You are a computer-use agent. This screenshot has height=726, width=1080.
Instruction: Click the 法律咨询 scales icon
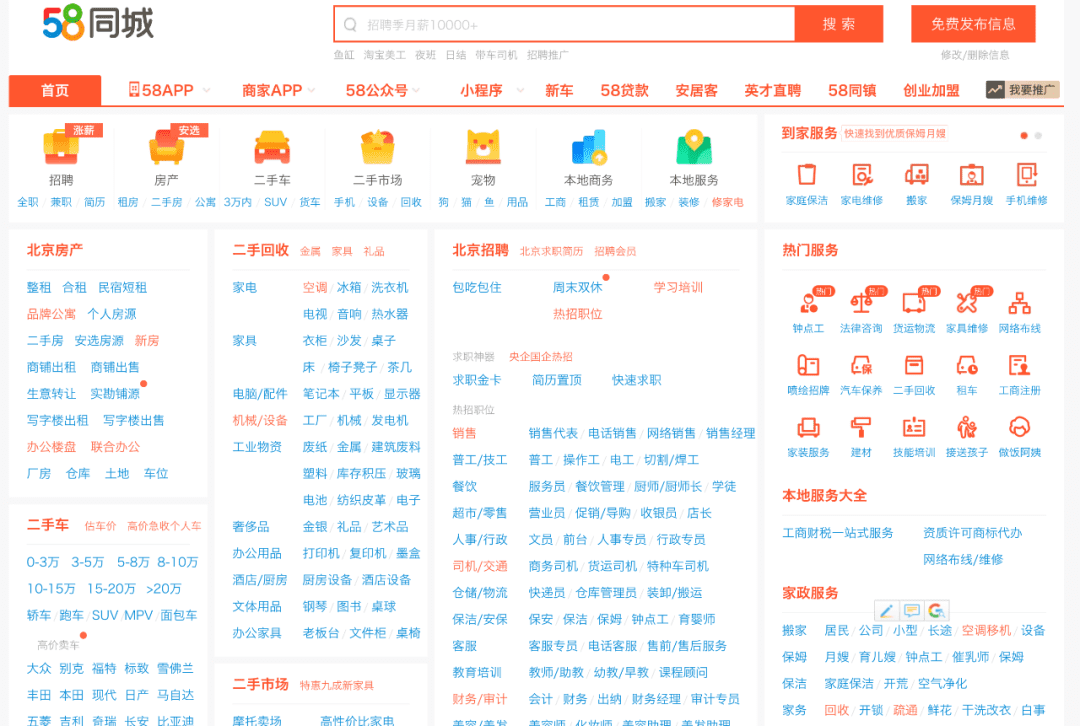tap(860, 303)
